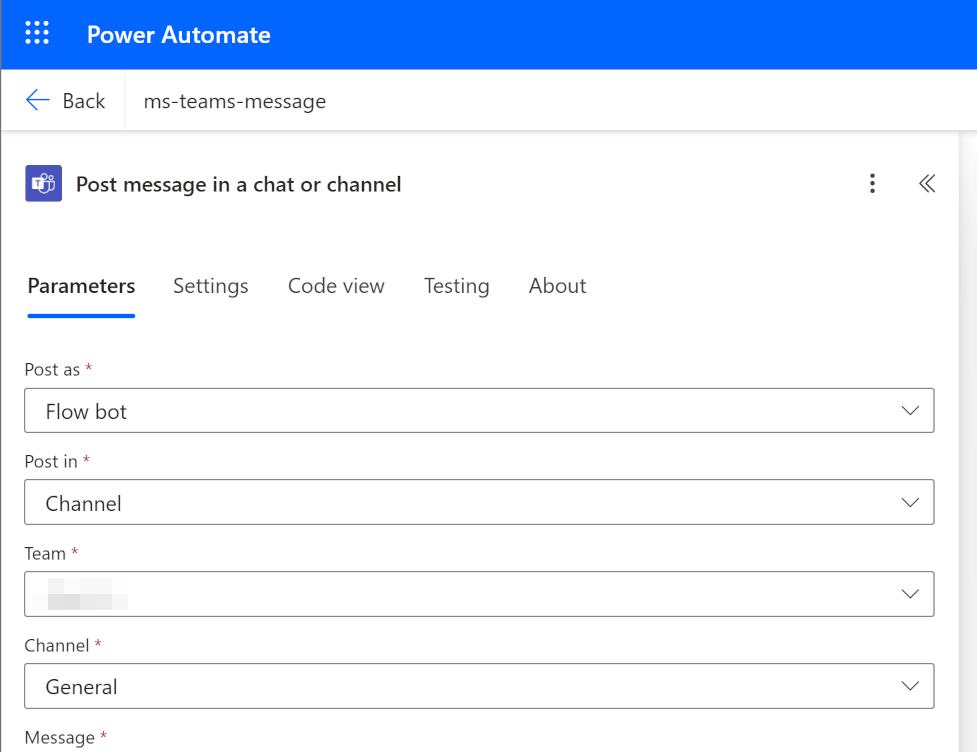Collapse the panel using the double chevron
Screen dimensions: 977x752
[x=927, y=183]
